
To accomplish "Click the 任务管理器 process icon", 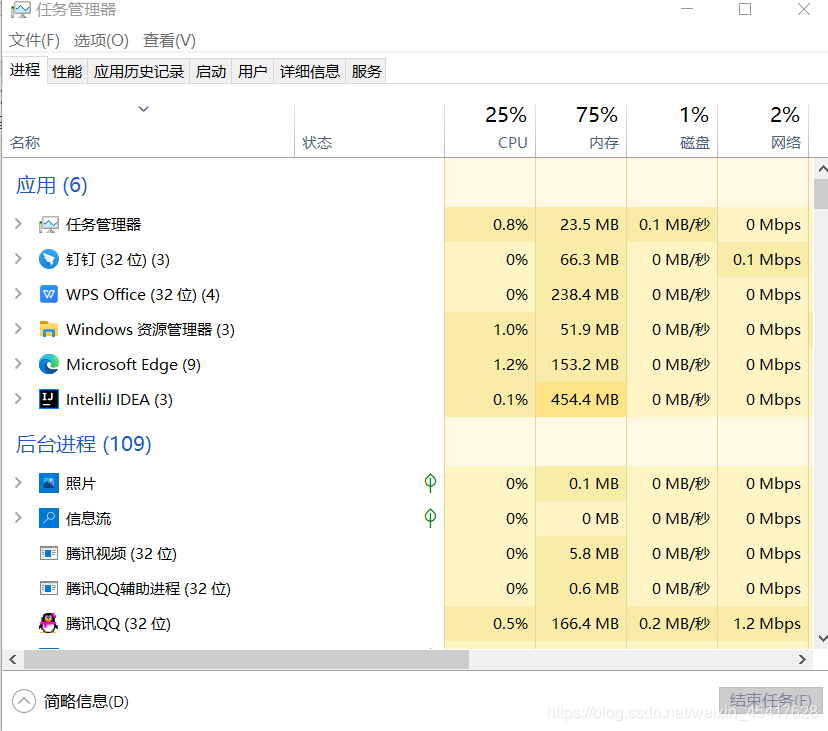I will pyautogui.click(x=49, y=225).
